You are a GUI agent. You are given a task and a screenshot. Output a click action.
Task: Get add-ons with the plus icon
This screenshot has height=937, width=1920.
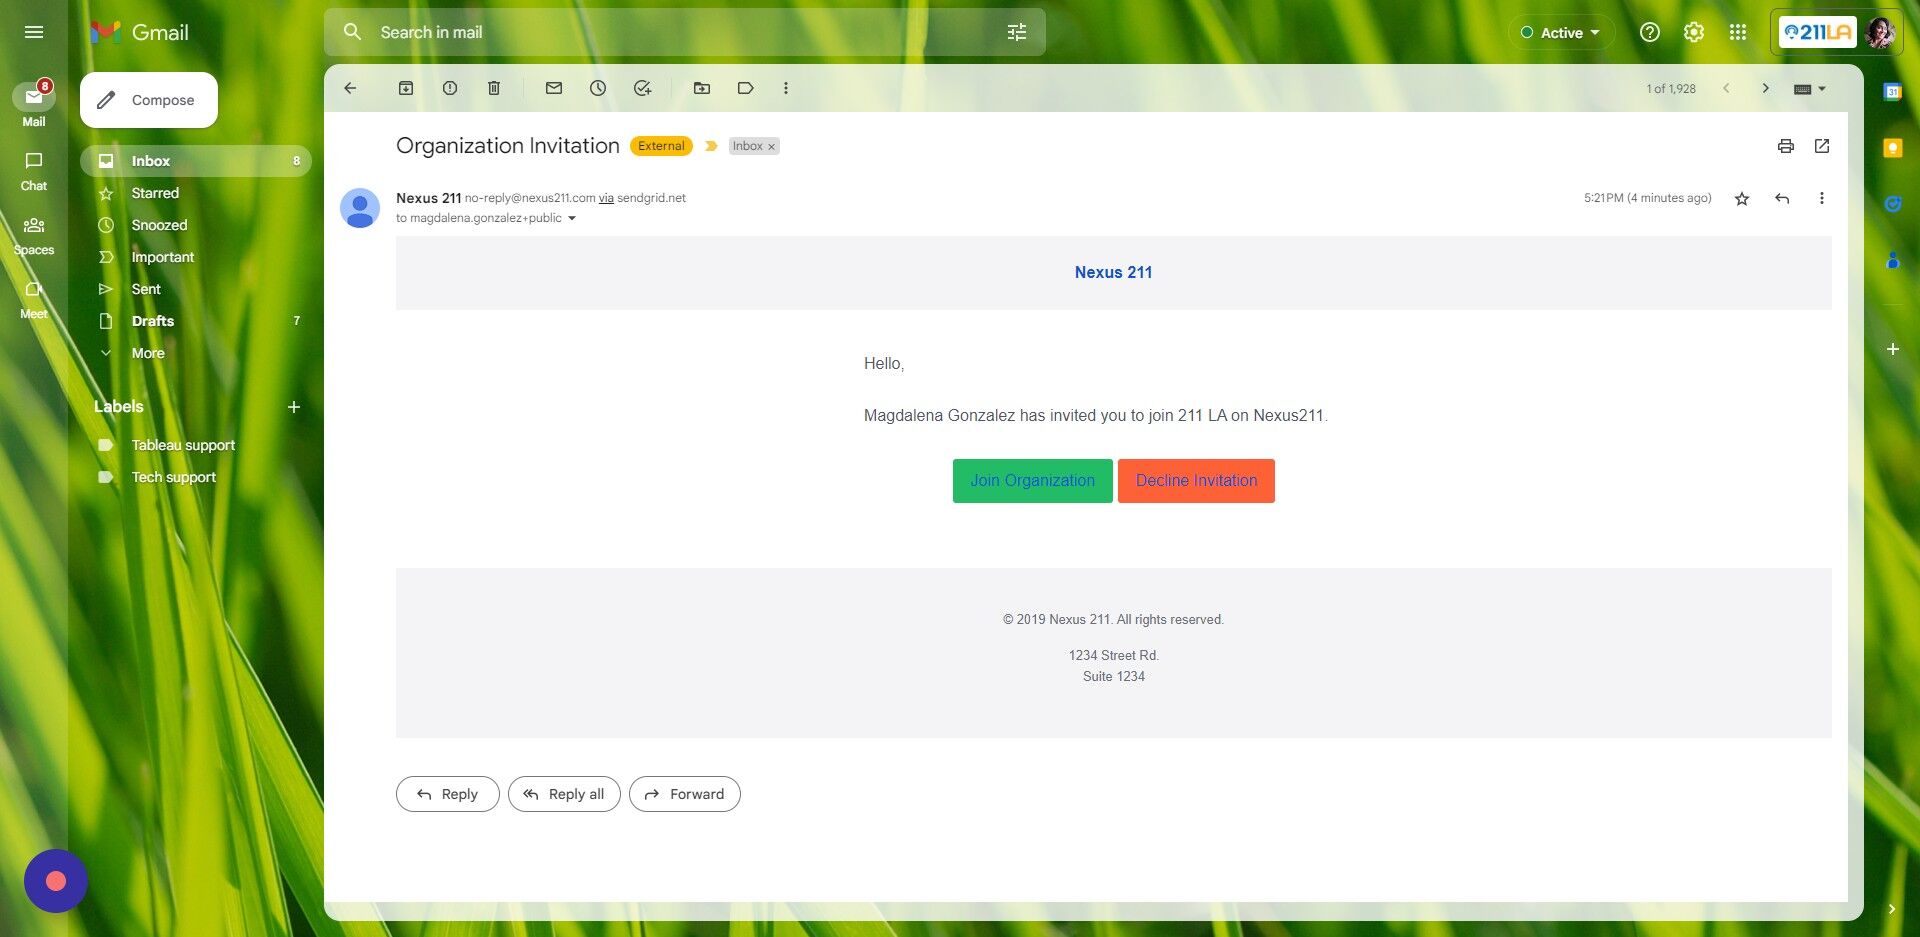pyautogui.click(x=1893, y=349)
